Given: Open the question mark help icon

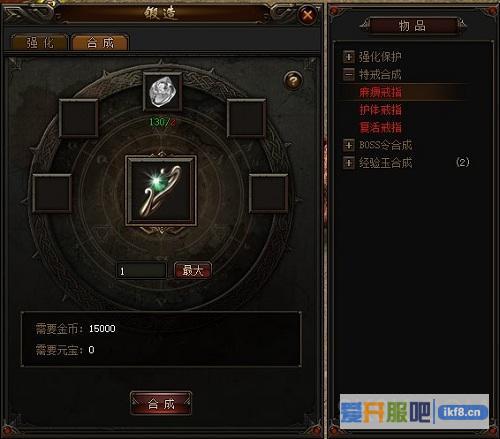Looking at the screenshot, I should (293, 80).
